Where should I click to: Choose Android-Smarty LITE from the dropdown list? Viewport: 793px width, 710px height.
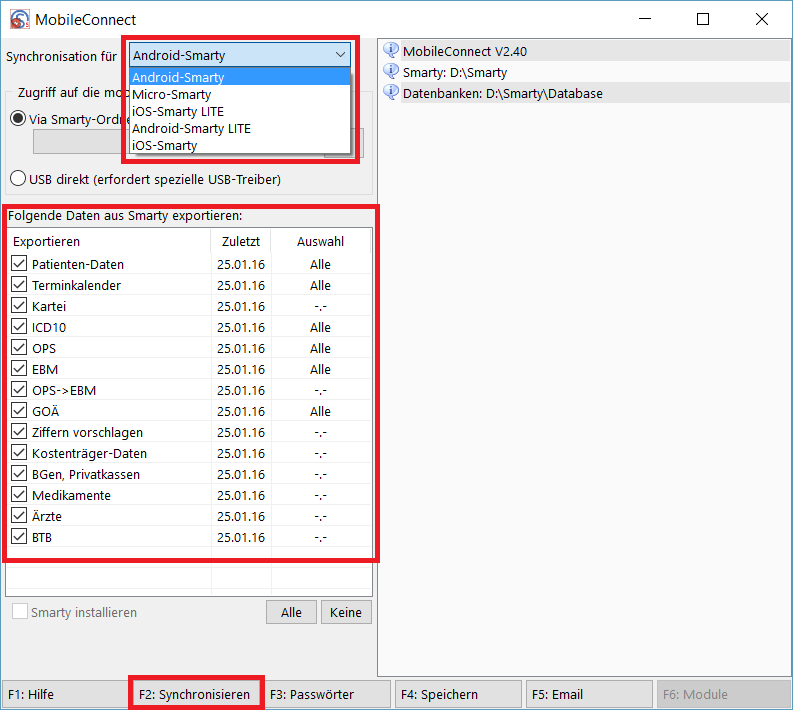pos(240,128)
